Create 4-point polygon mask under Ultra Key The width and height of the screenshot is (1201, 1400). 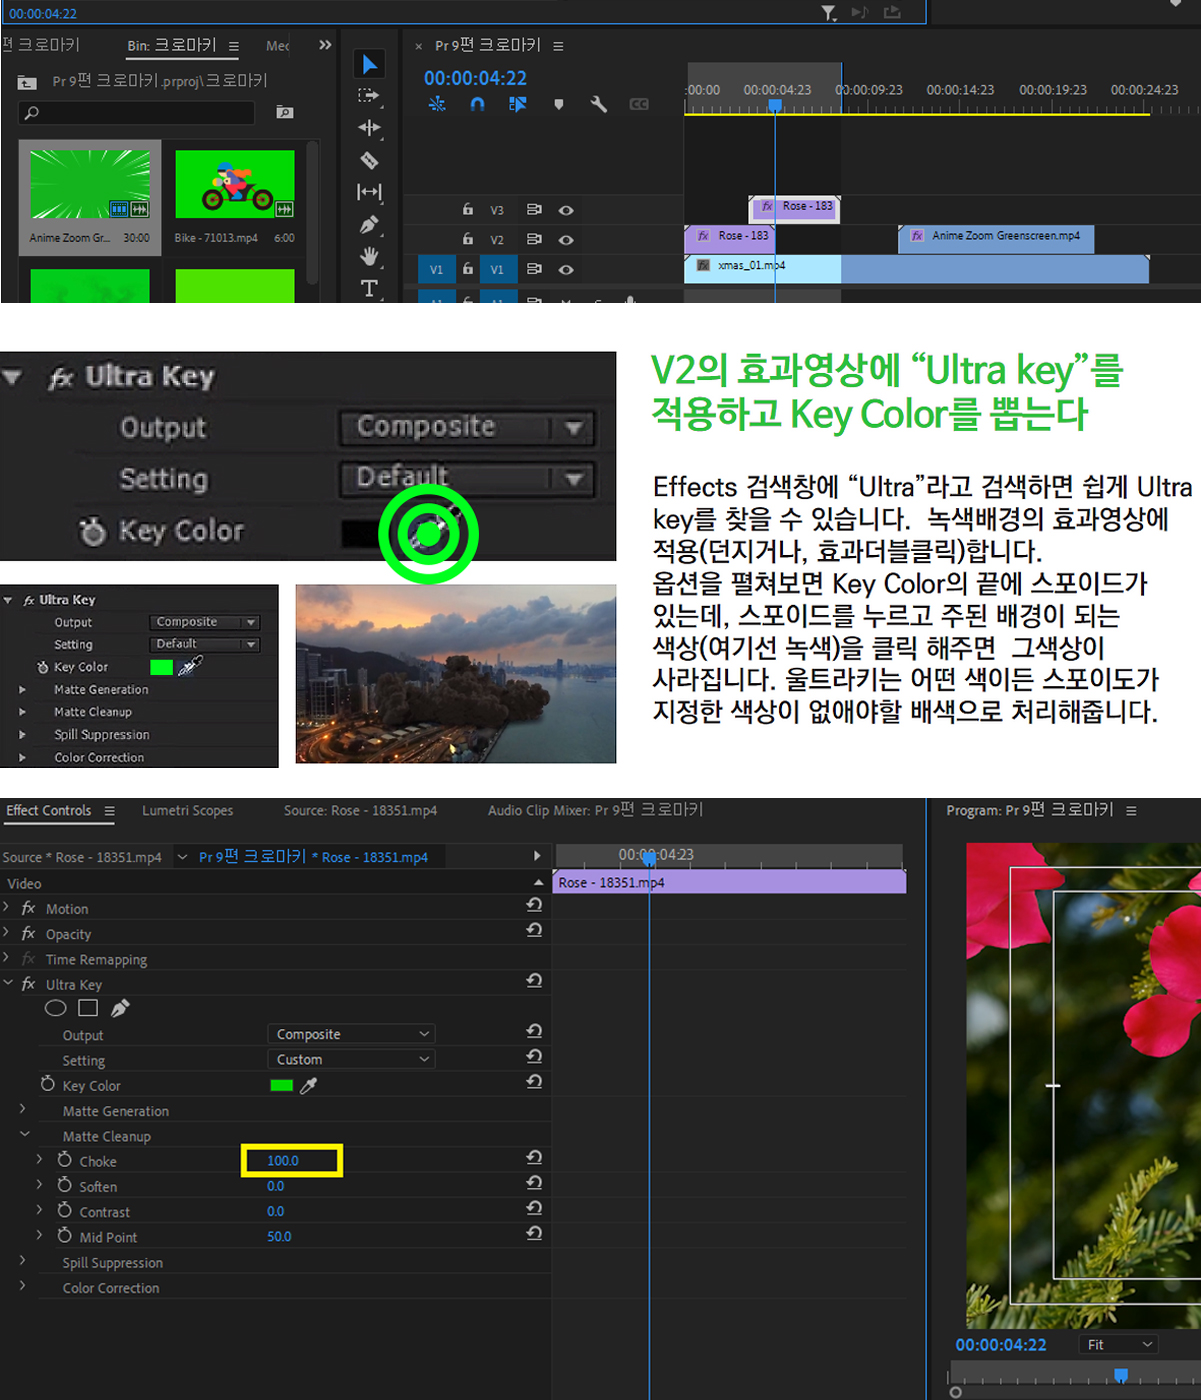point(88,1008)
